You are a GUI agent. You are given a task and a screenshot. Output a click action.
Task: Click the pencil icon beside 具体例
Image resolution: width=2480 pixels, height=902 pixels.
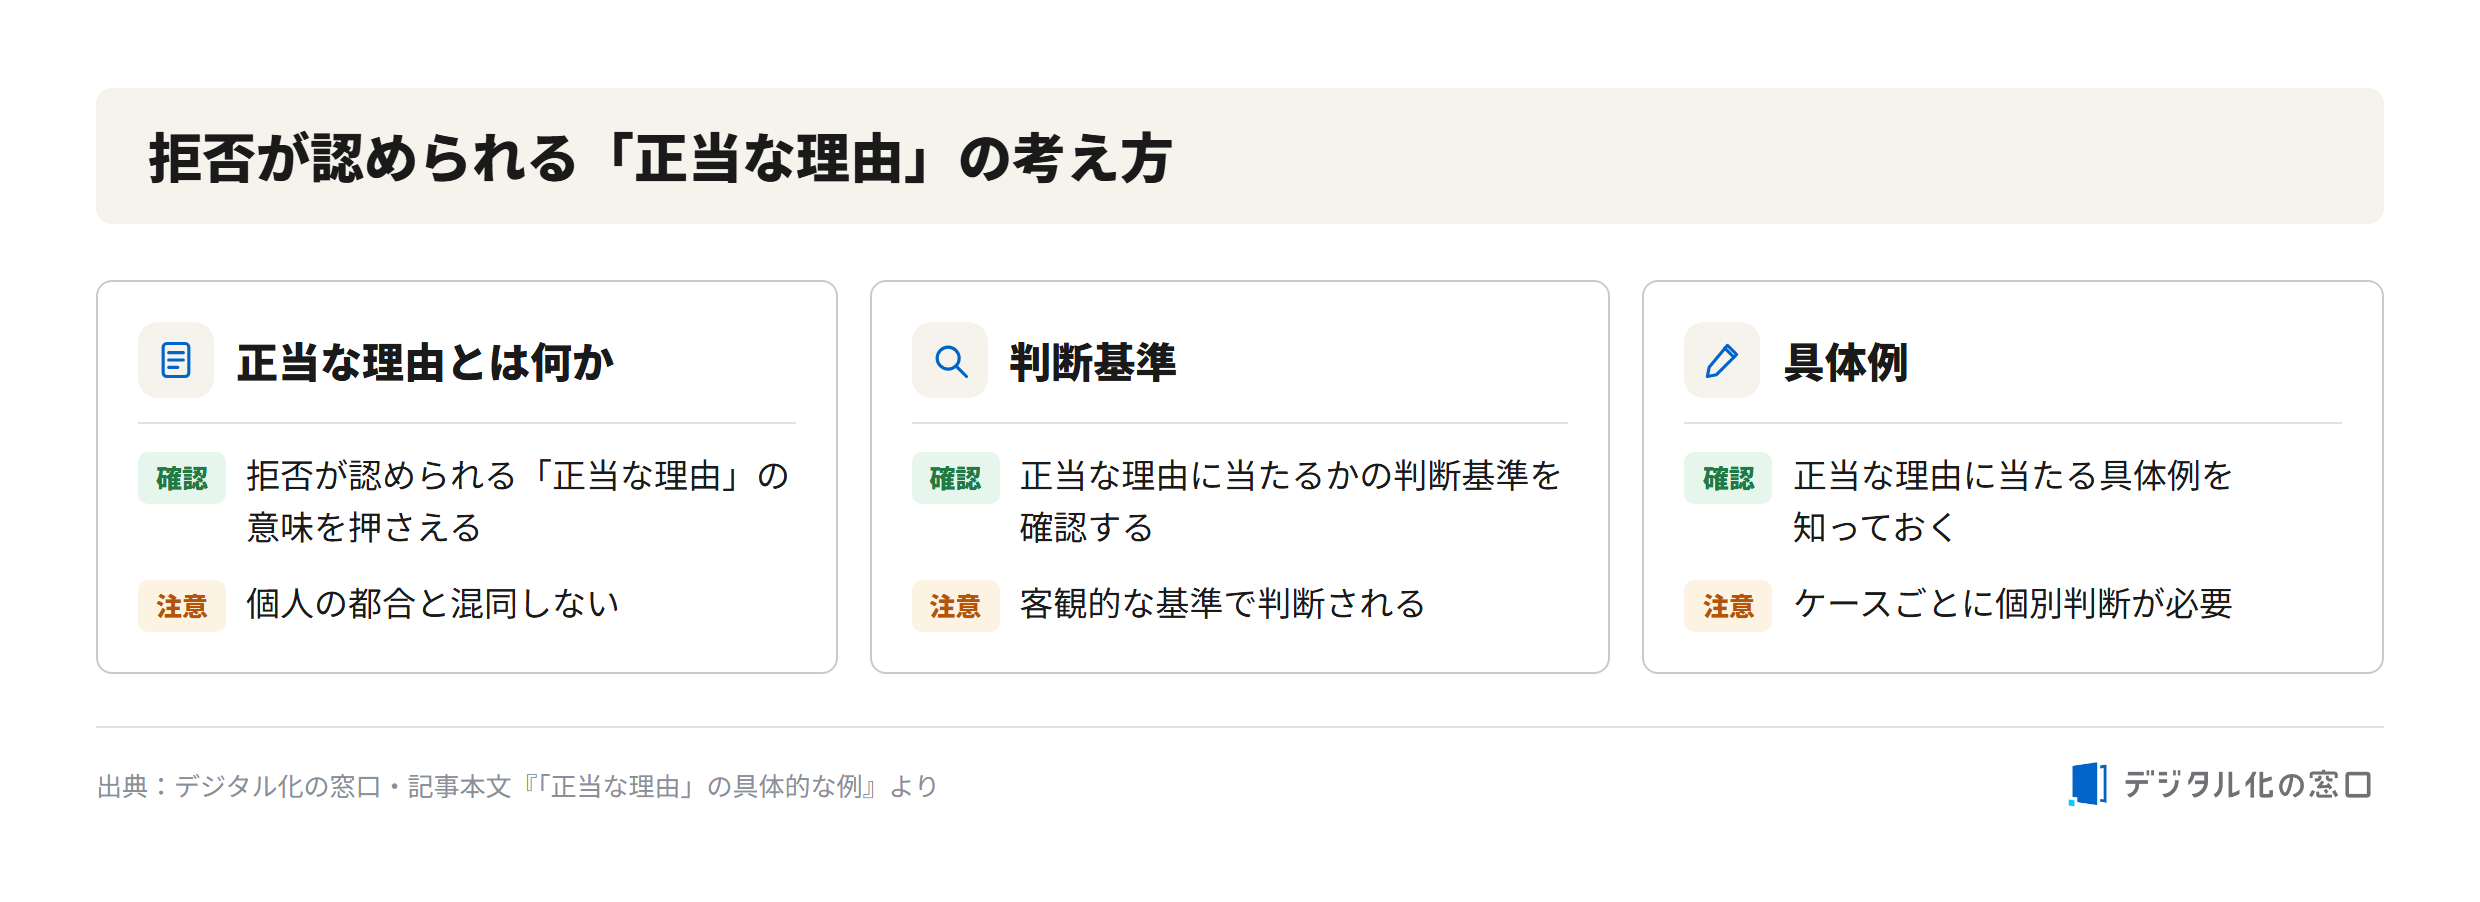pyautogui.click(x=1722, y=360)
